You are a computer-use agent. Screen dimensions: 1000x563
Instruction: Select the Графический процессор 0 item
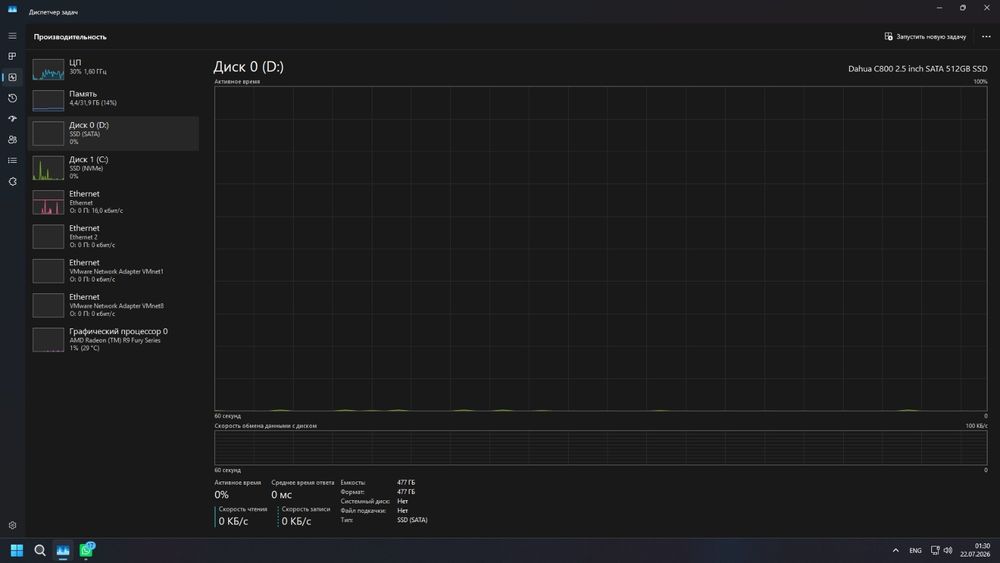(114, 340)
